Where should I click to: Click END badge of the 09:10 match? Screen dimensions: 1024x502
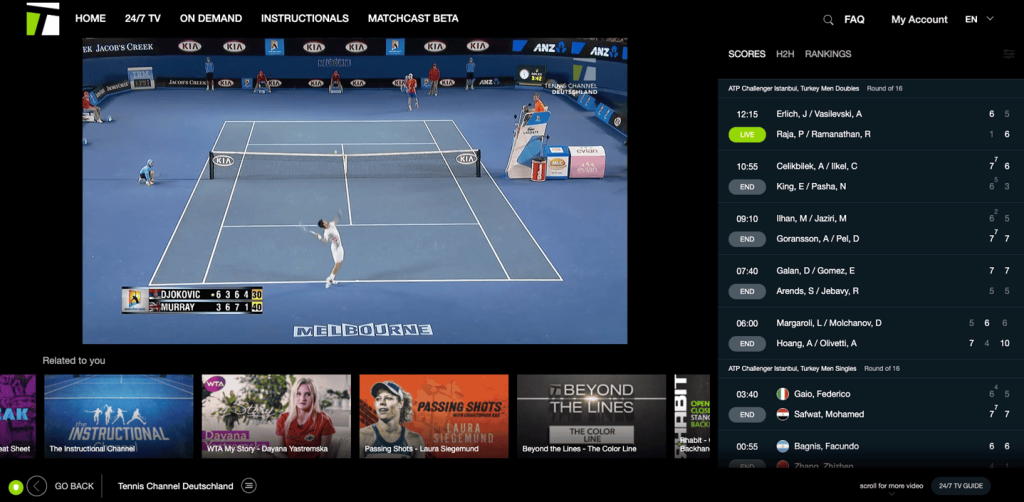point(747,239)
